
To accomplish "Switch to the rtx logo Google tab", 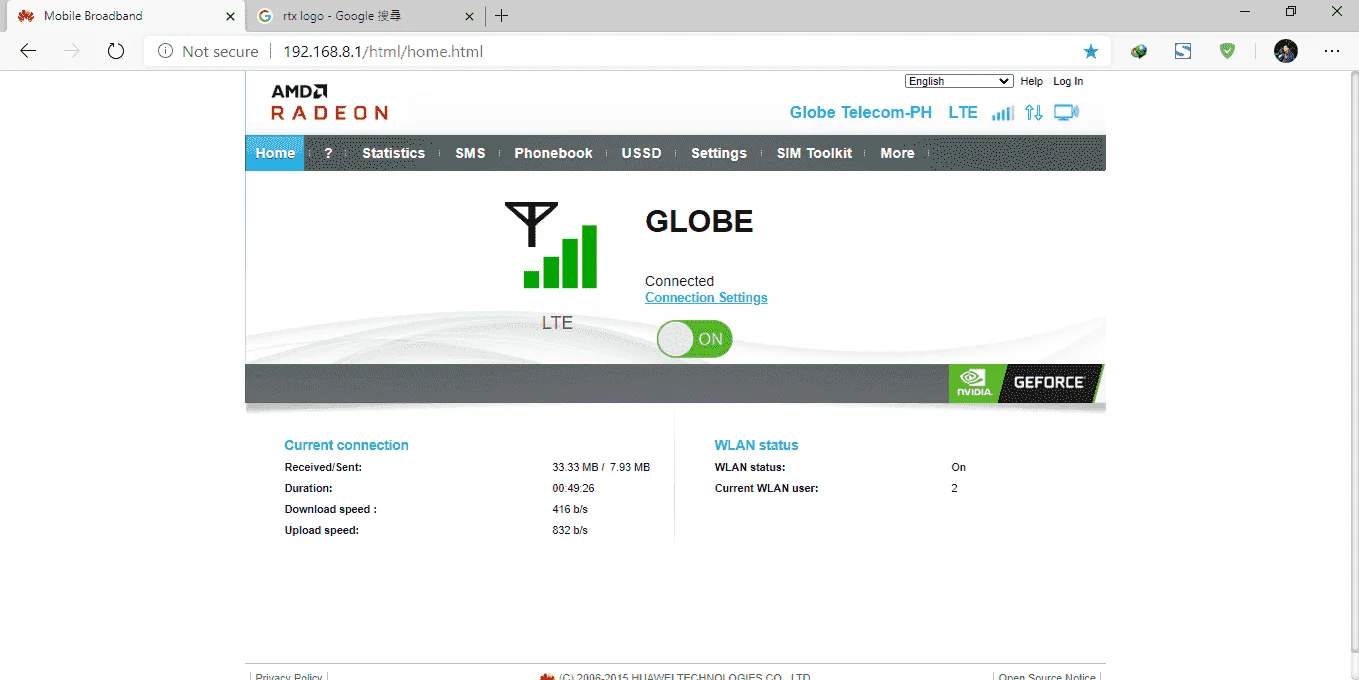I will click(364, 16).
